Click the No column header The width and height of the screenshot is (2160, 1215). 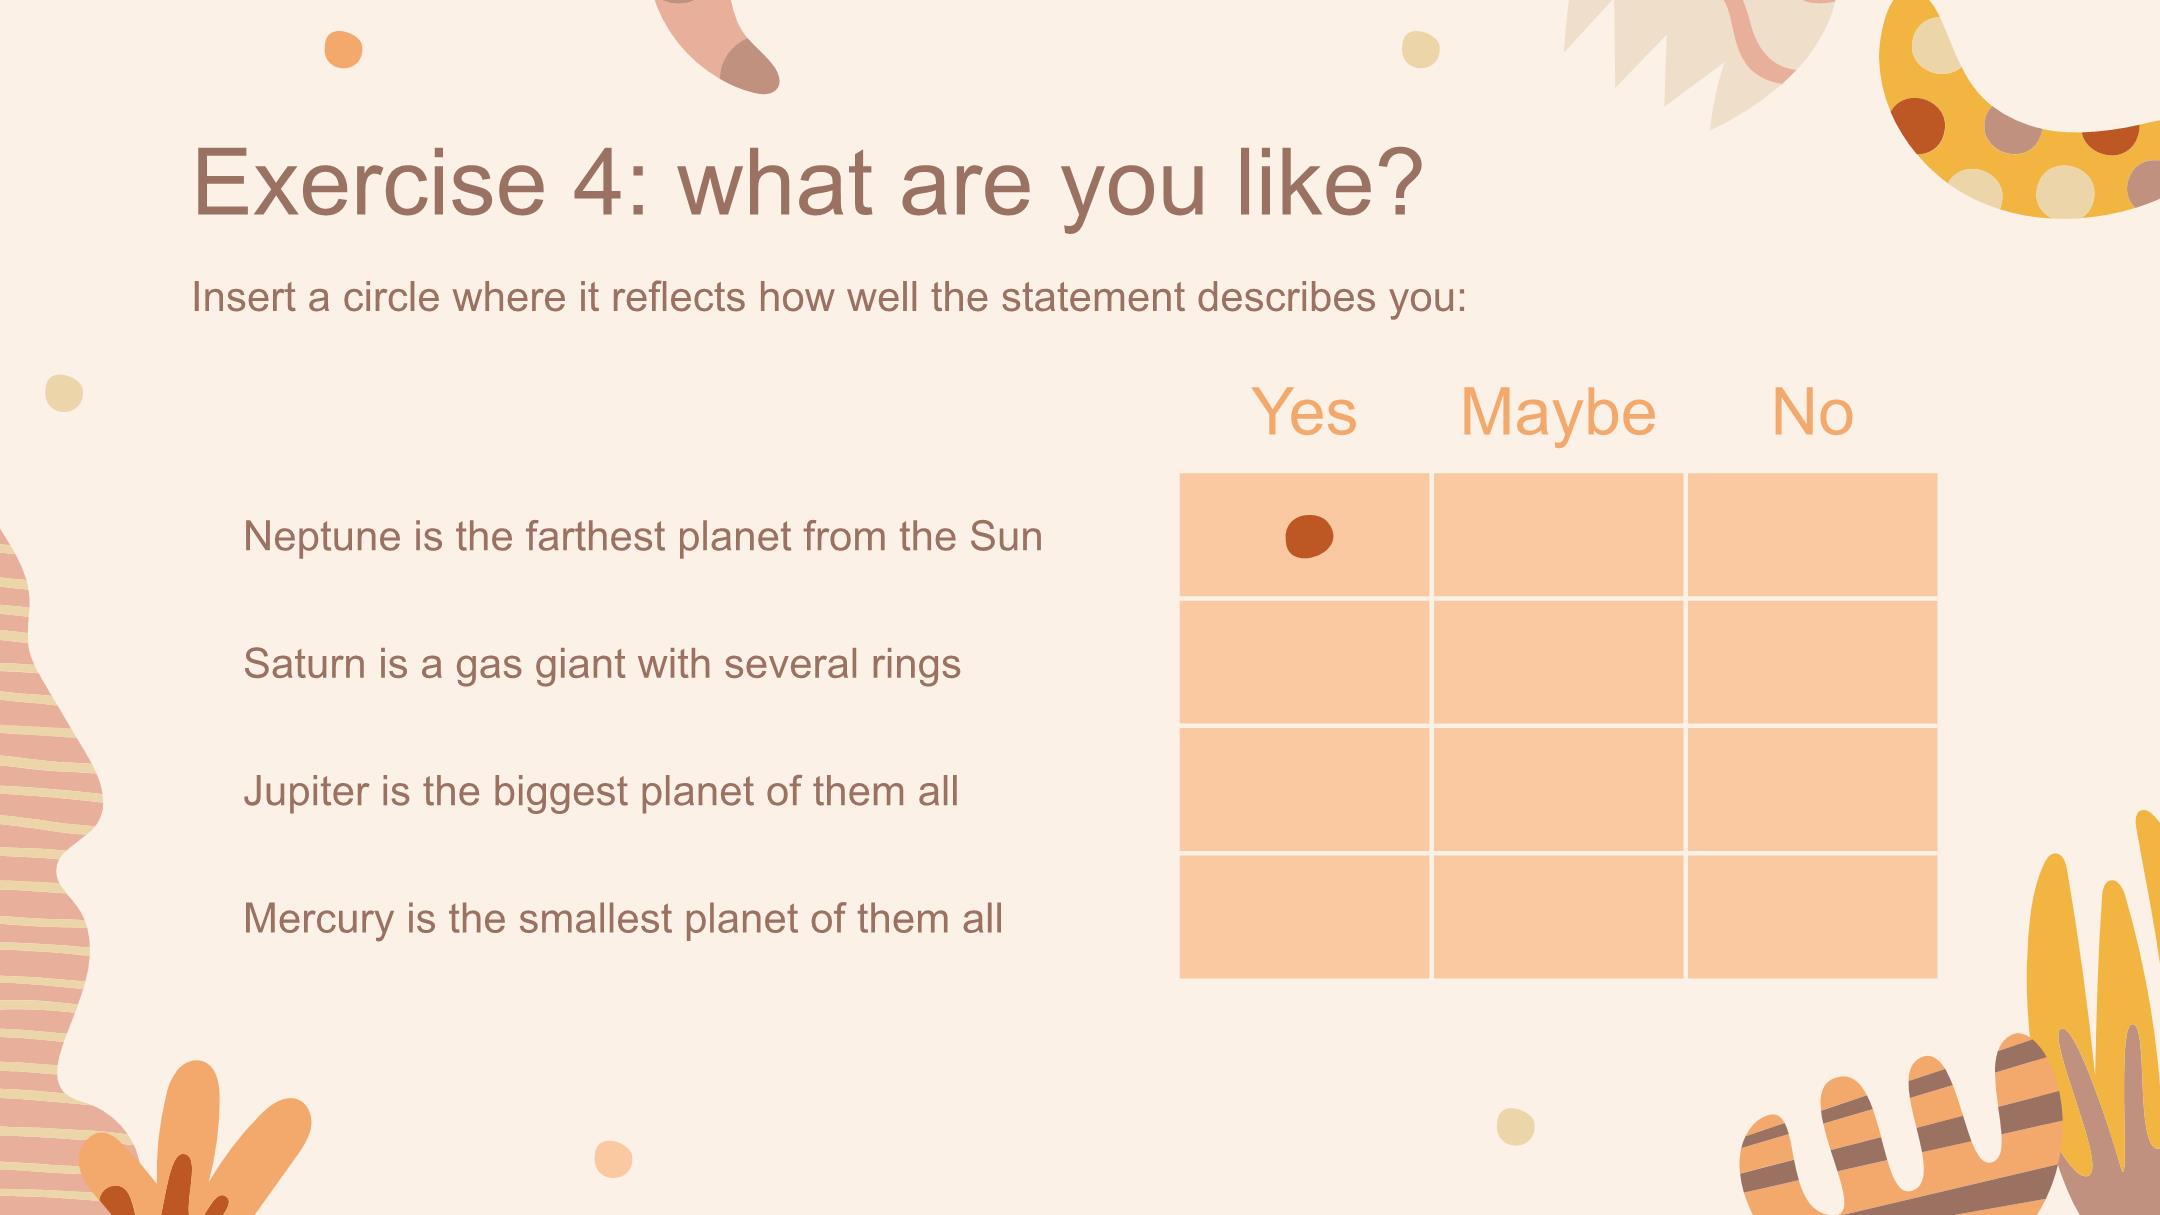(x=1812, y=411)
